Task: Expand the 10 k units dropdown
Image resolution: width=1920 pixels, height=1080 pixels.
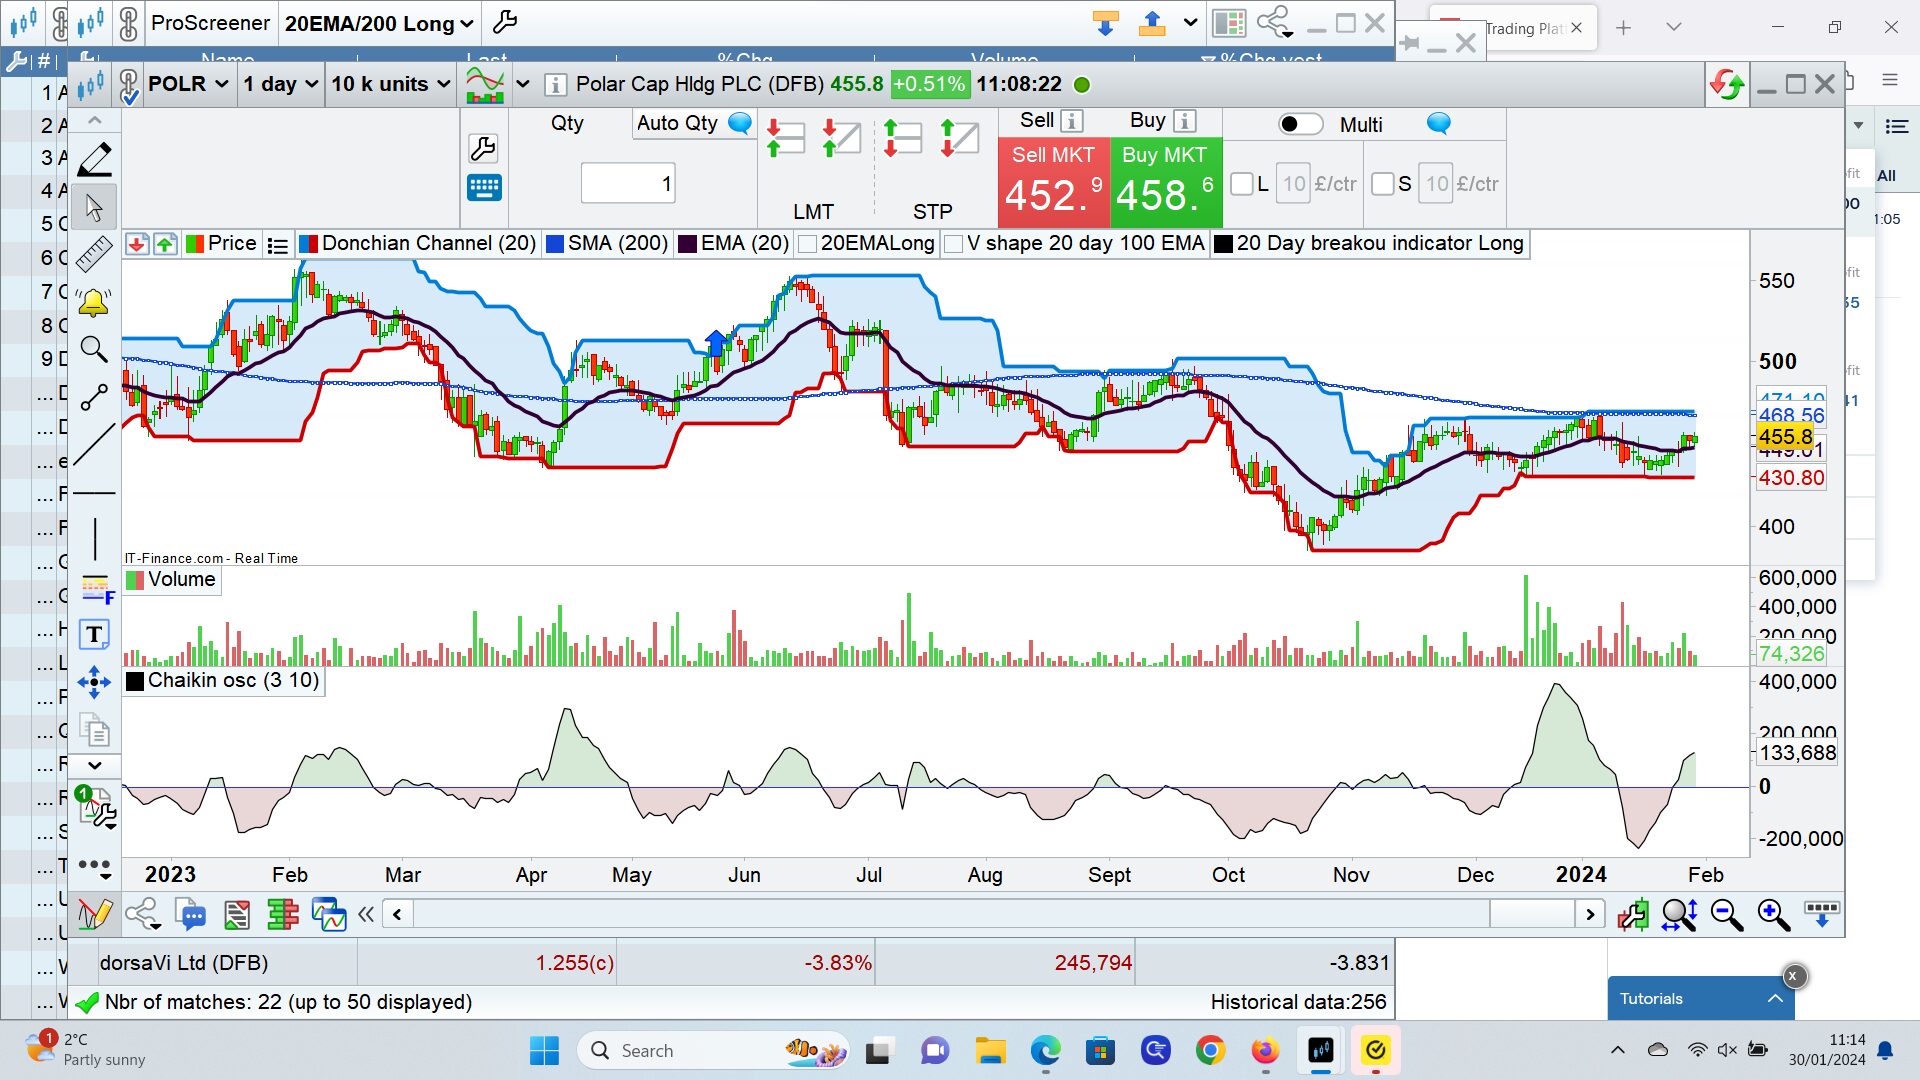Action: [x=390, y=84]
